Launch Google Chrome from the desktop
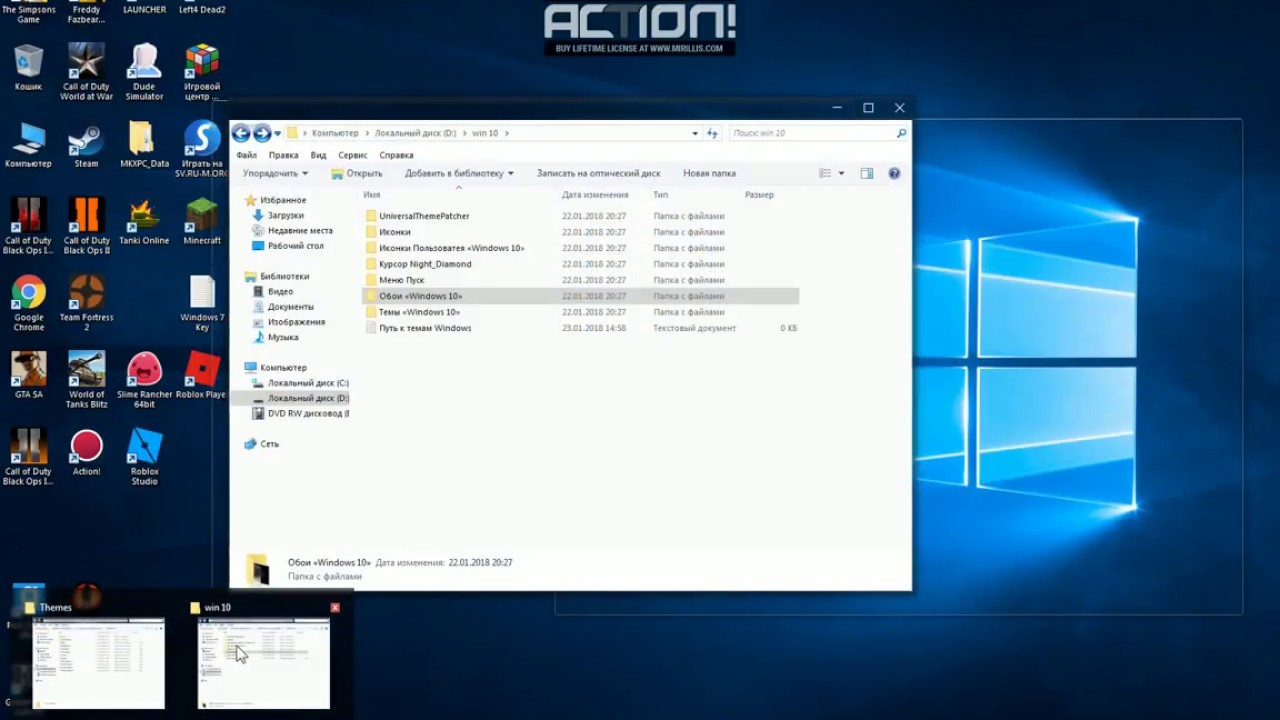 coord(29,303)
